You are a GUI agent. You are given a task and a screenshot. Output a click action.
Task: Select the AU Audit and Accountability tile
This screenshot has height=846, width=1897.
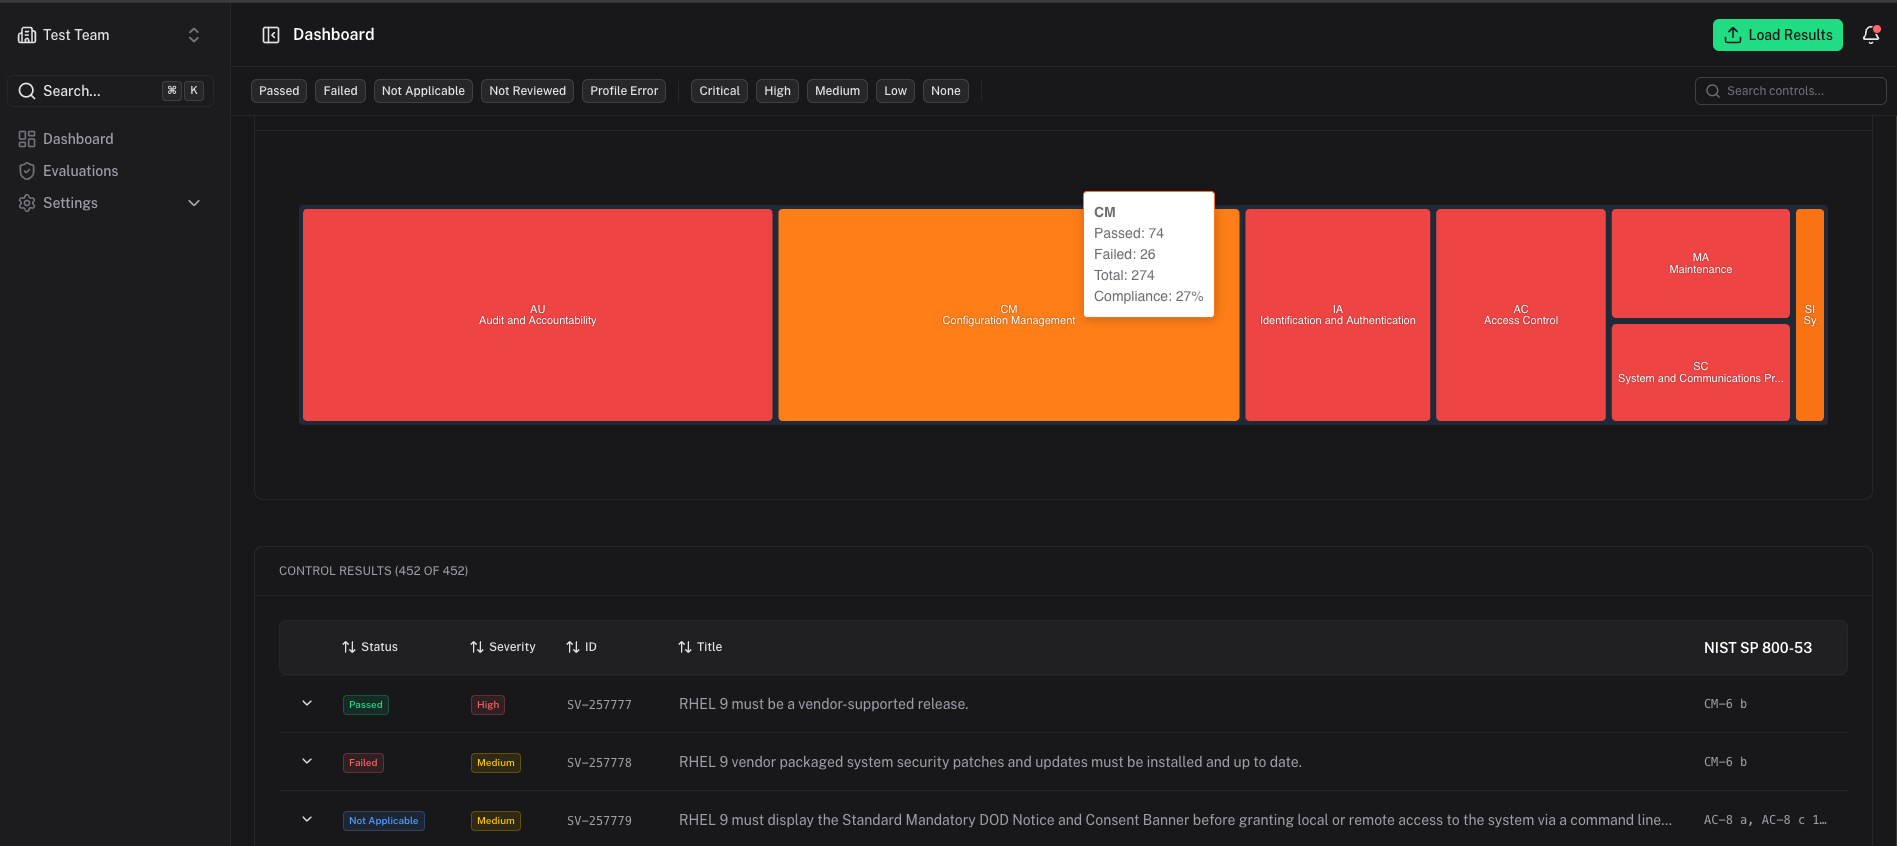(537, 315)
